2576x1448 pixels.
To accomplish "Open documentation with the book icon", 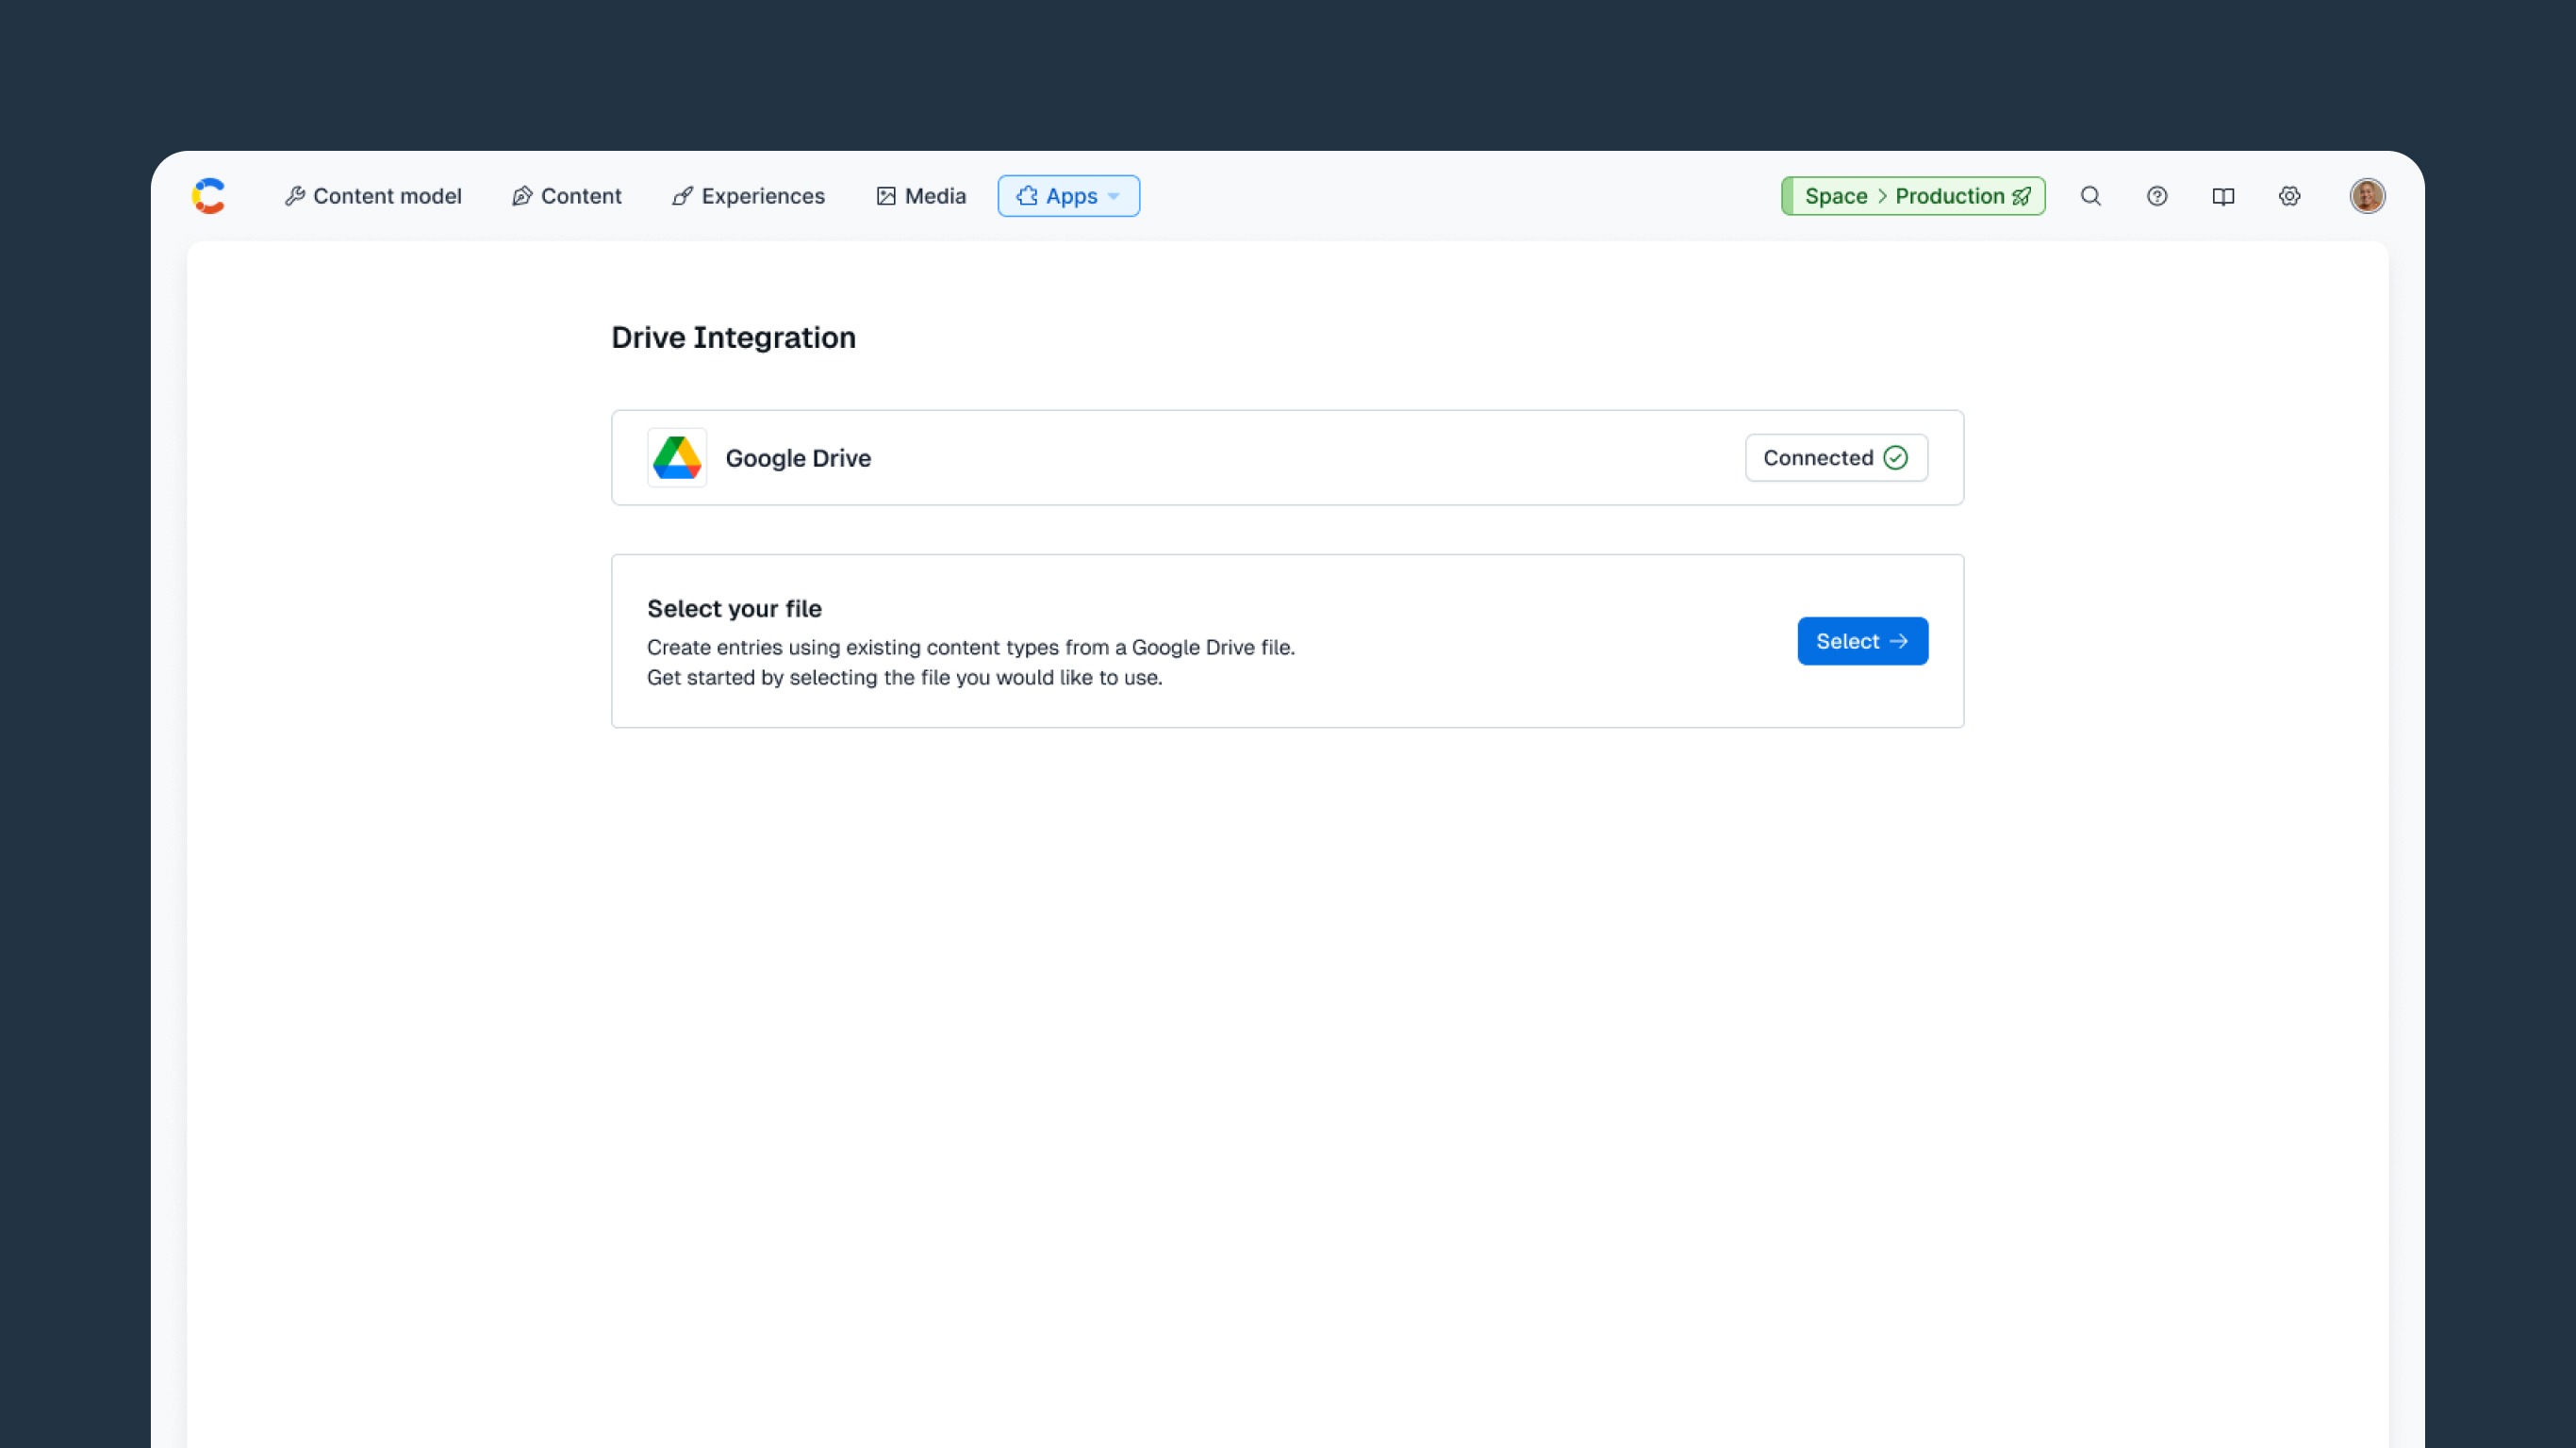I will (2223, 196).
